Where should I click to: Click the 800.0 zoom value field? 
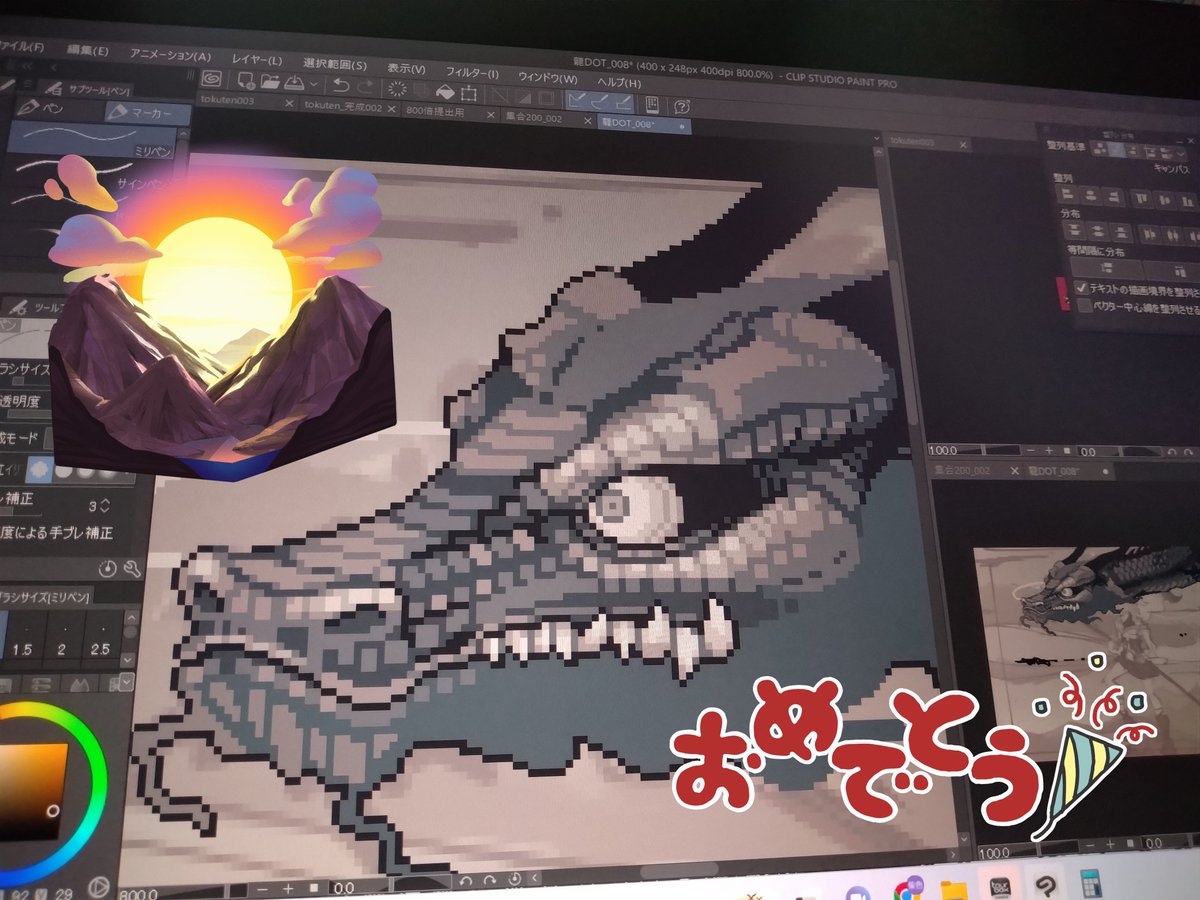(138, 894)
